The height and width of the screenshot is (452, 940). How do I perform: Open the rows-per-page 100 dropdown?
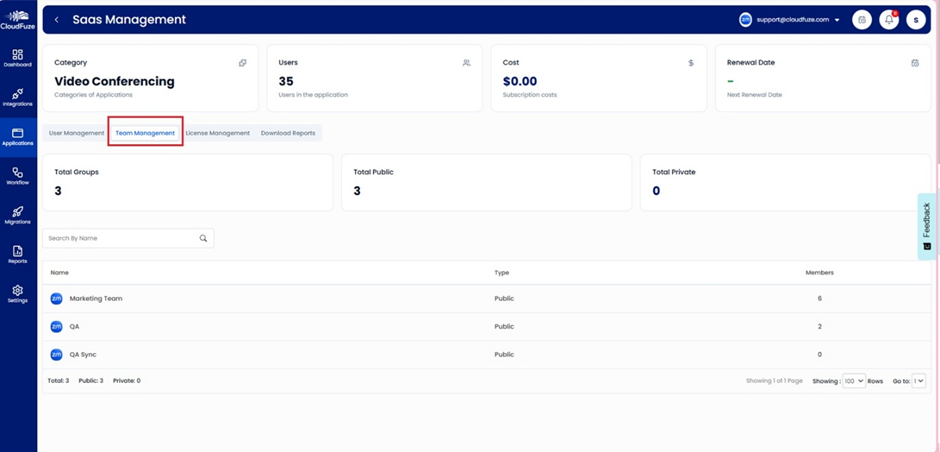click(x=853, y=381)
